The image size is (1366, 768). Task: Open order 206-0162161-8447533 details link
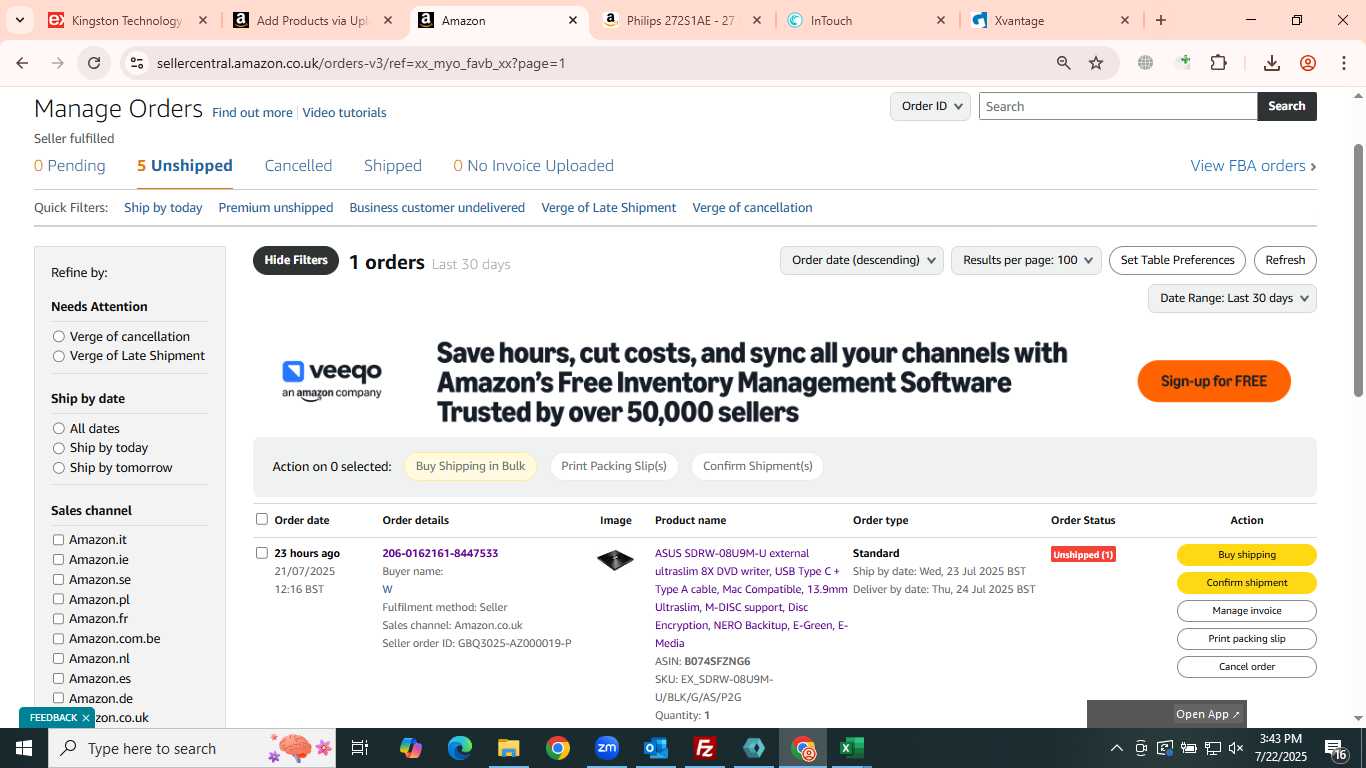(440, 553)
